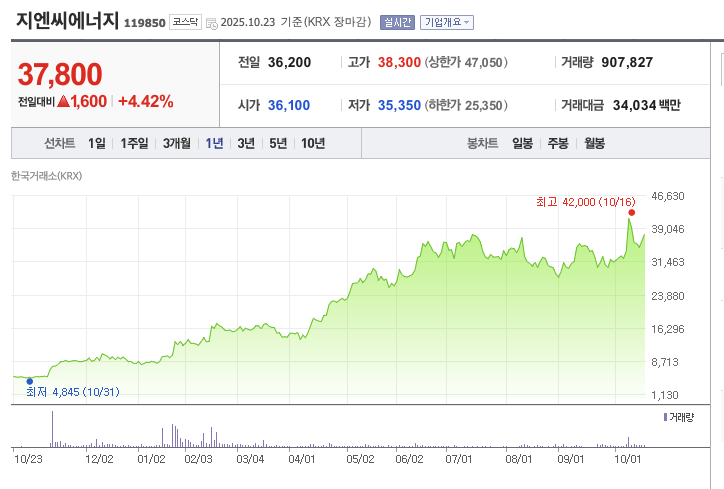This screenshot has height=489, width=724.
Task: Toggle the 실시간 real-time badge
Action: click(x=397, y=22)
